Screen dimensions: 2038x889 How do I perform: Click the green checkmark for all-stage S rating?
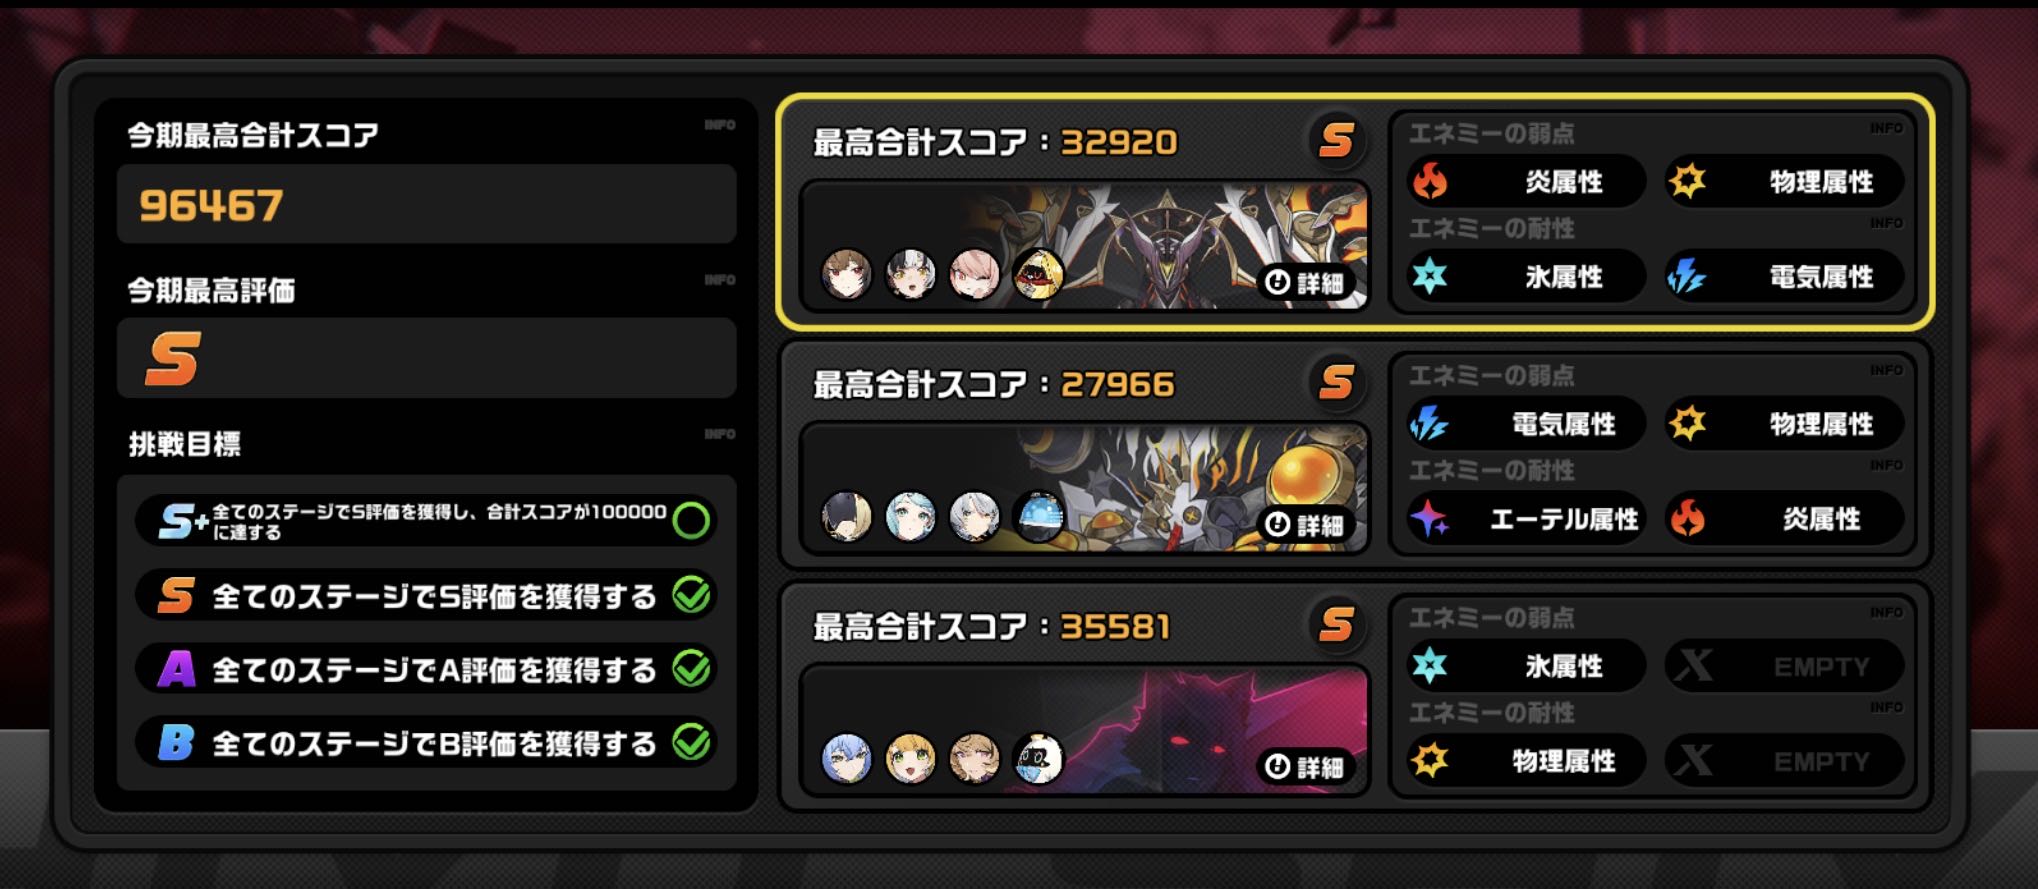pos(691,595)
